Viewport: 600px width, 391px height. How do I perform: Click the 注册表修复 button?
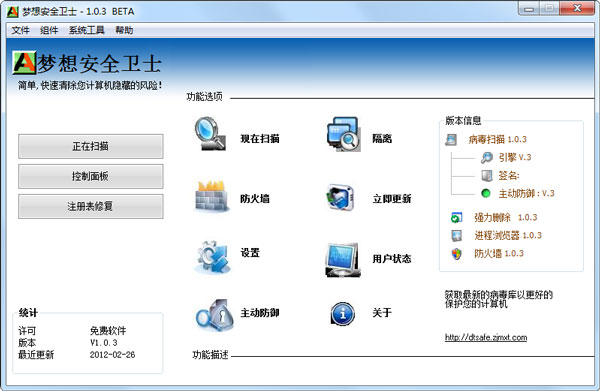(x=91, y=206)
